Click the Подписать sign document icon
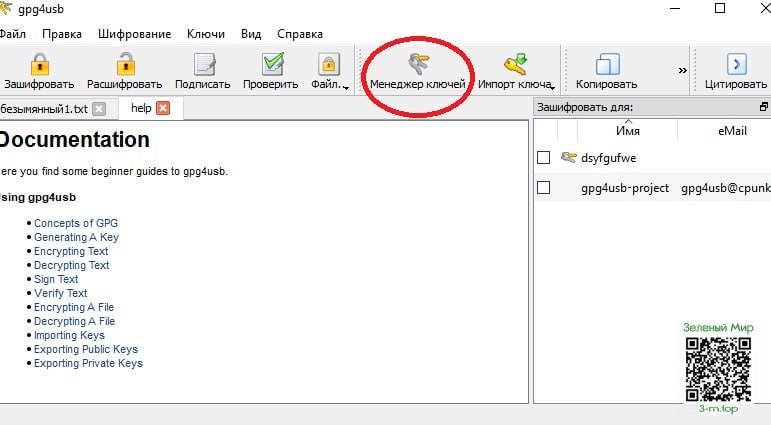This screenshot has height=425, width=771. pos(203,65)
